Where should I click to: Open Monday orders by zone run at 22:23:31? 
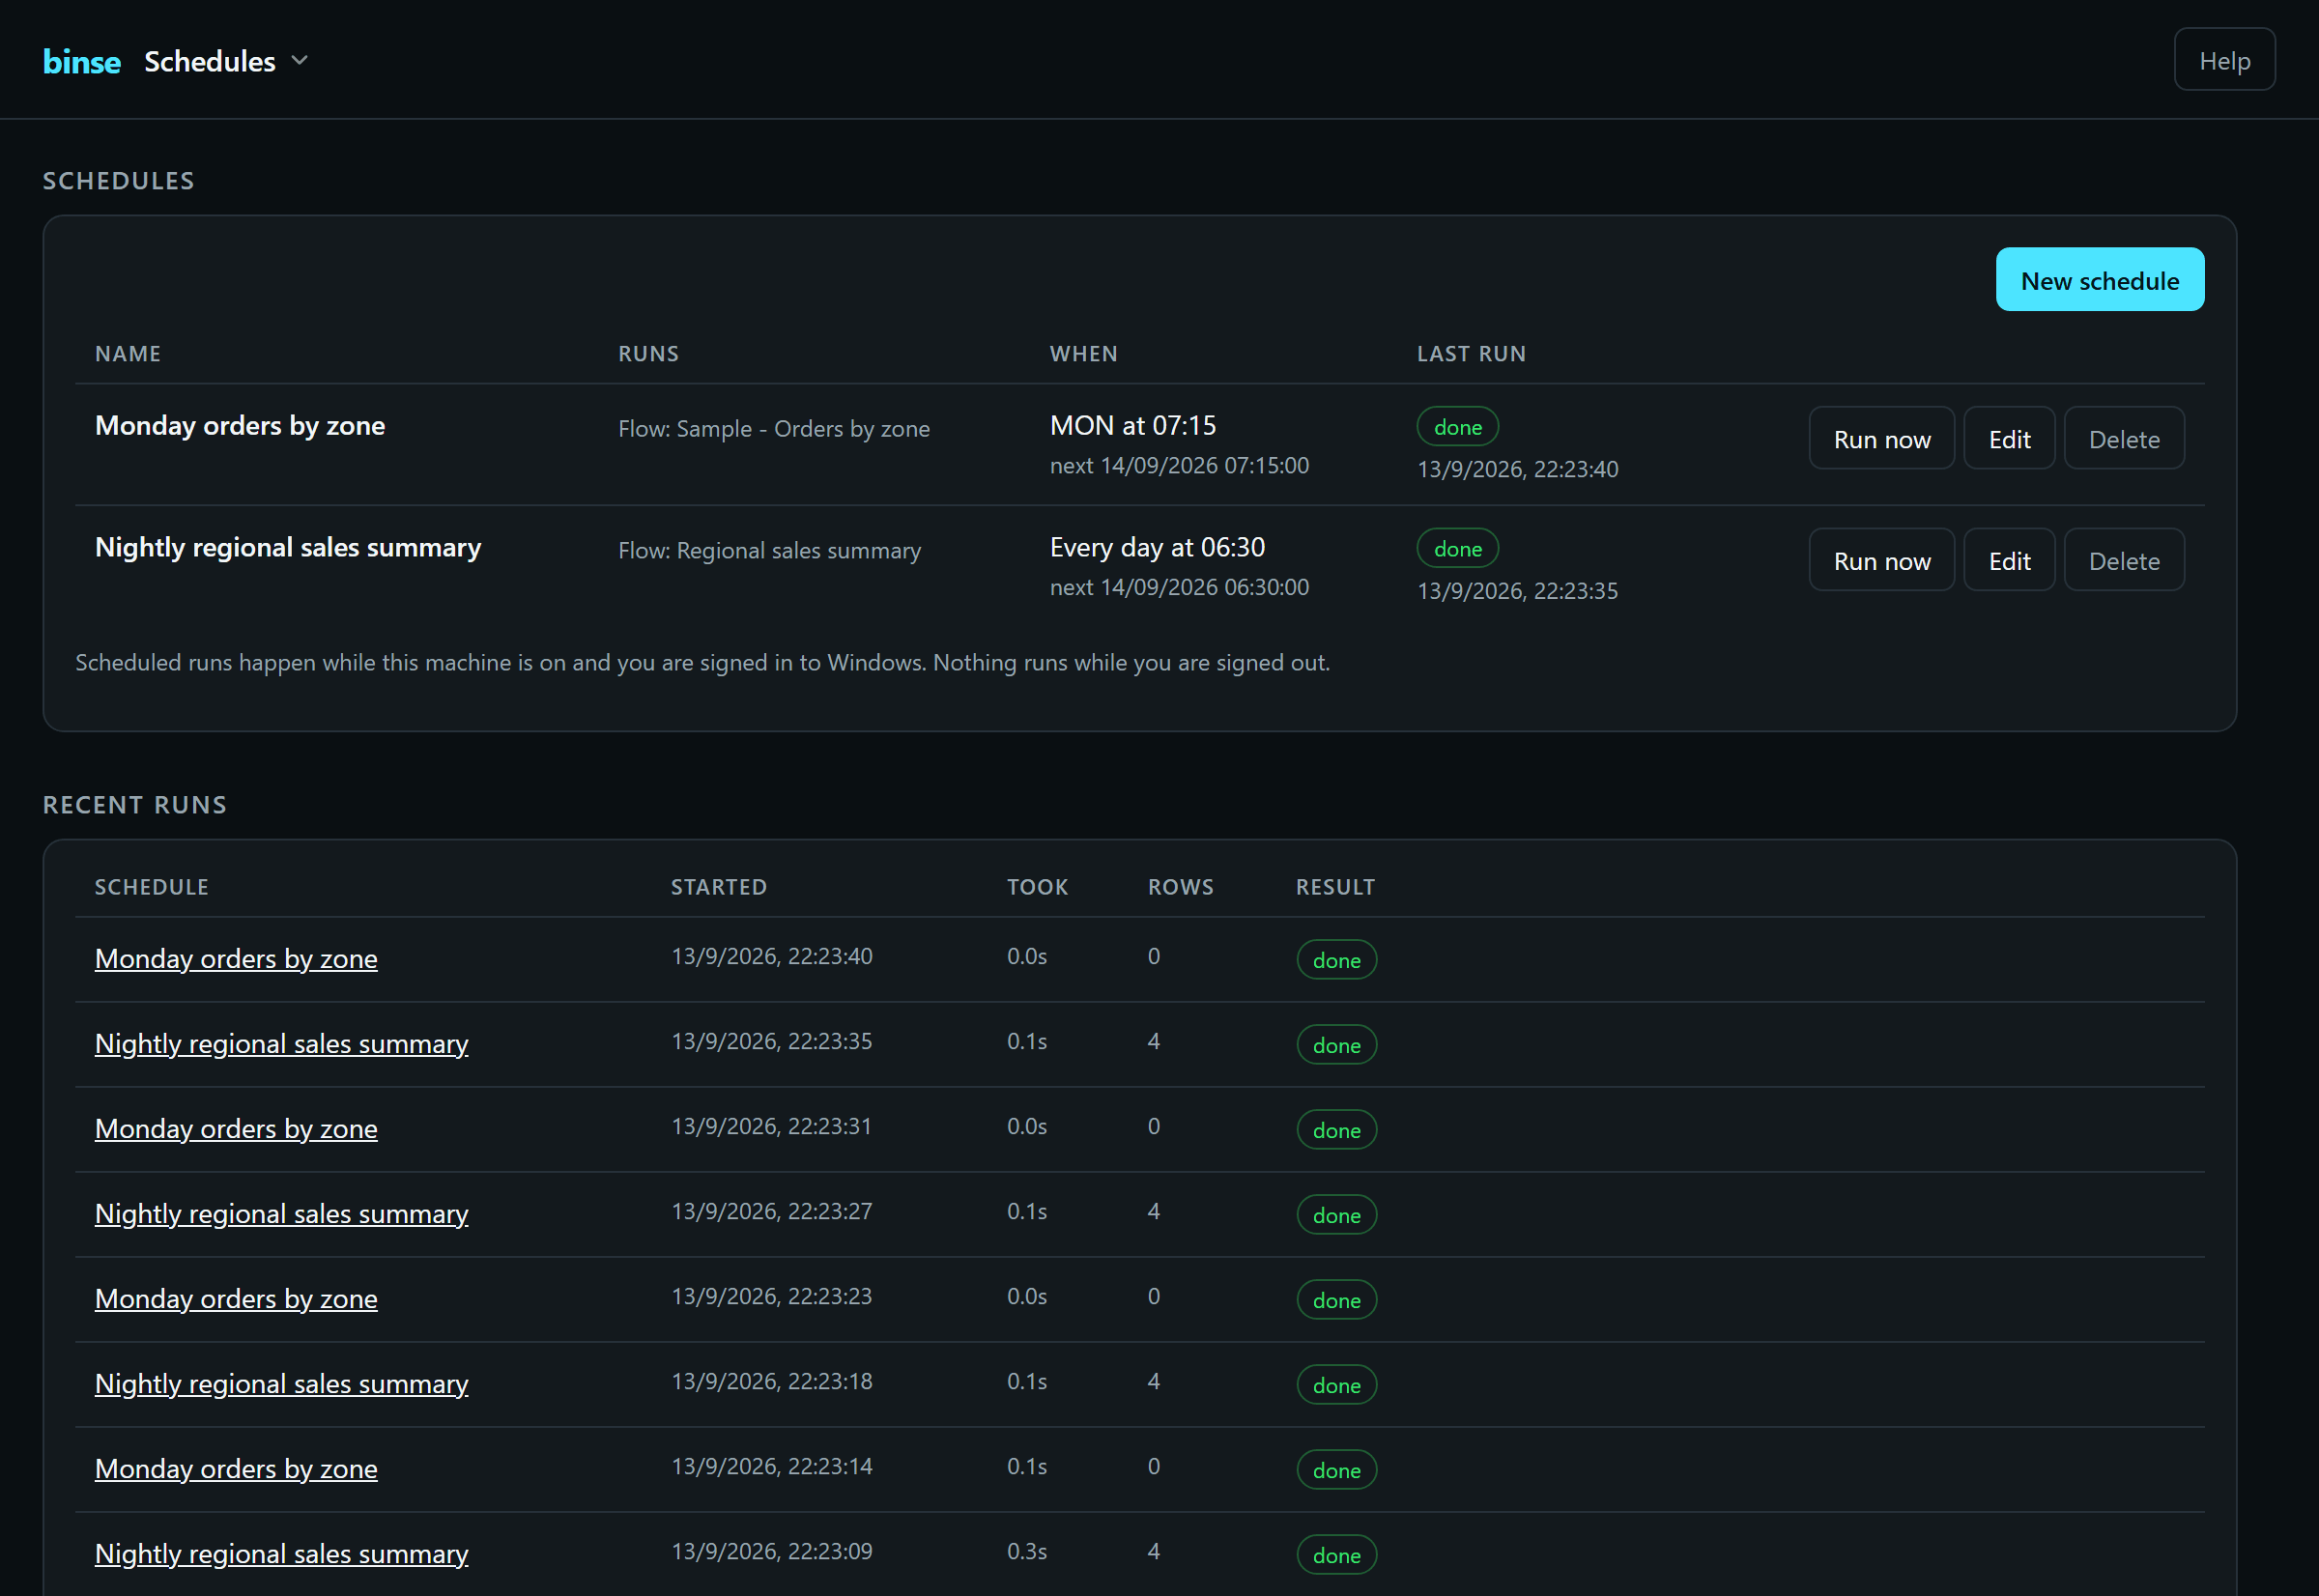pyautogui.click(x=236, y=1128)
